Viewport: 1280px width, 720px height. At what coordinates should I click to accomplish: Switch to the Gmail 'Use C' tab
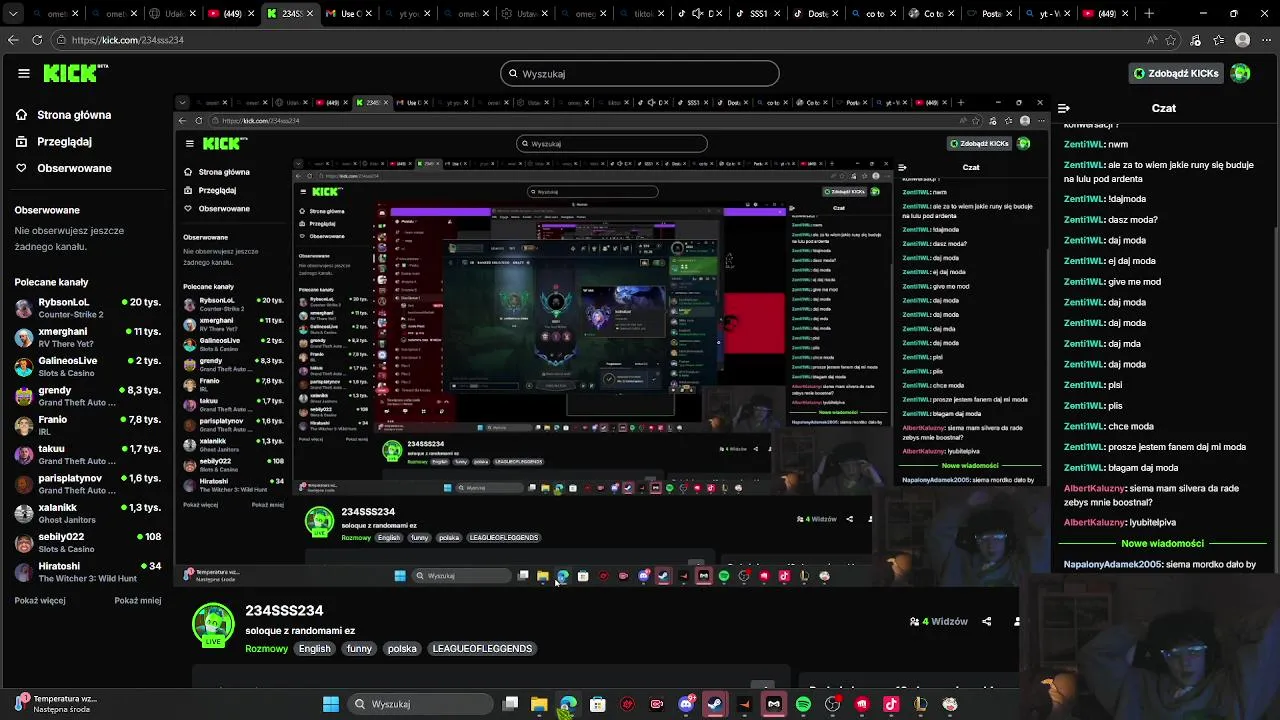347,14
